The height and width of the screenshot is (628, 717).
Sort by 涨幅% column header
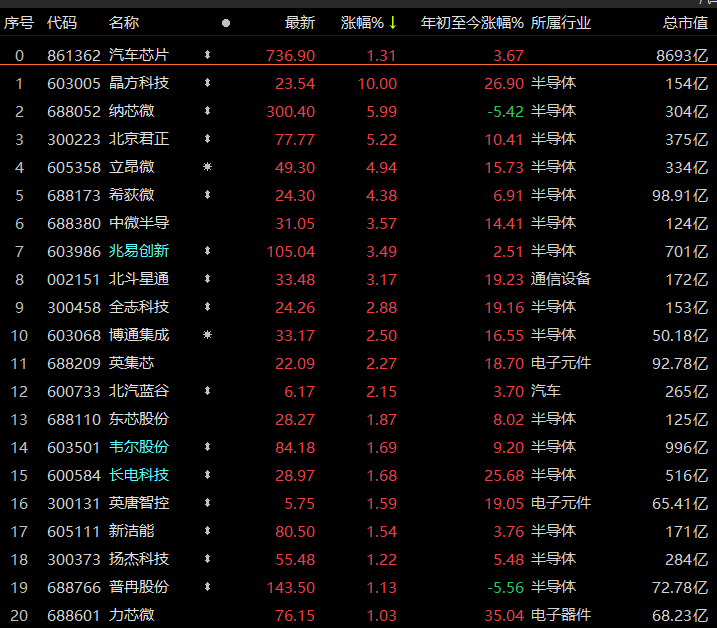click(x=362, y=22)
